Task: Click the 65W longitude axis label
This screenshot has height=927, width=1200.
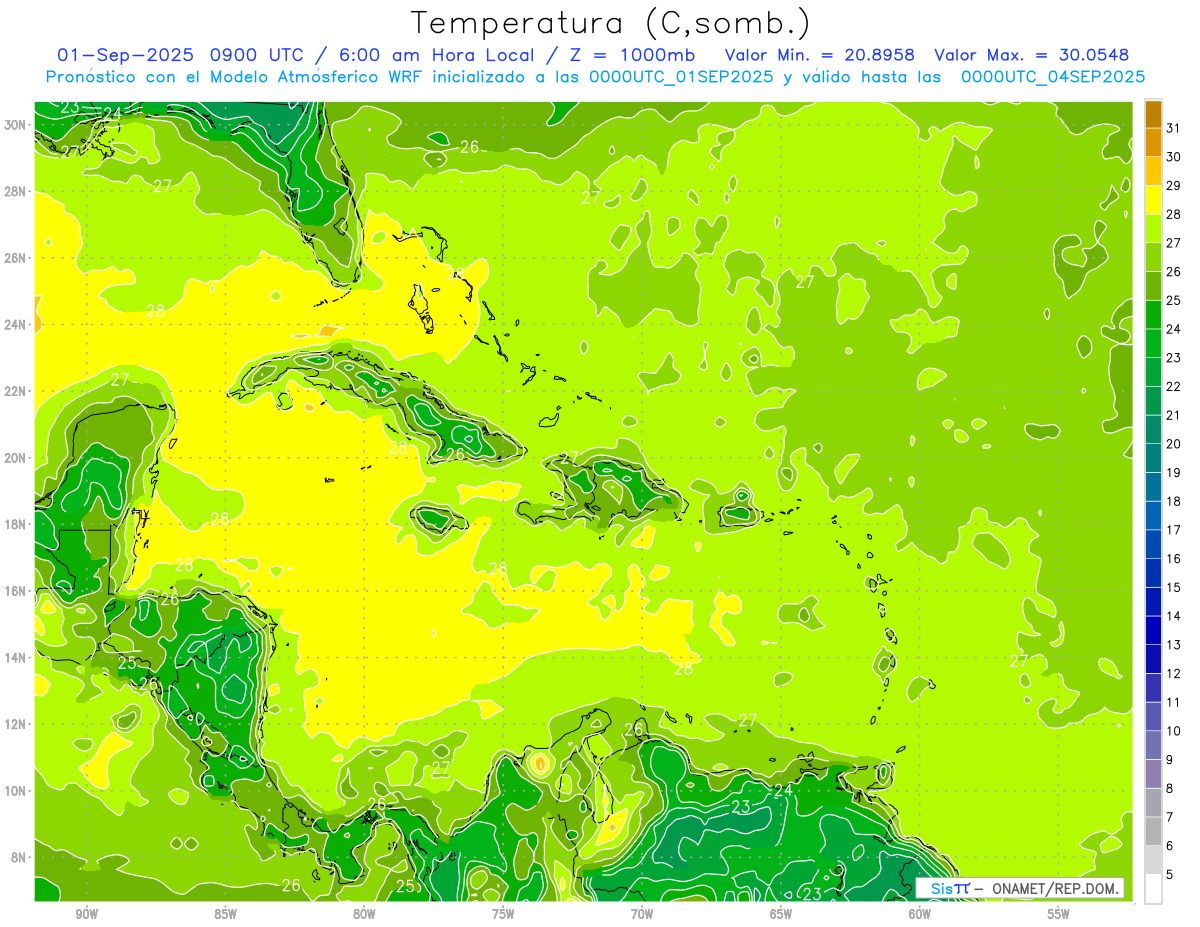Action: [781, 914]
